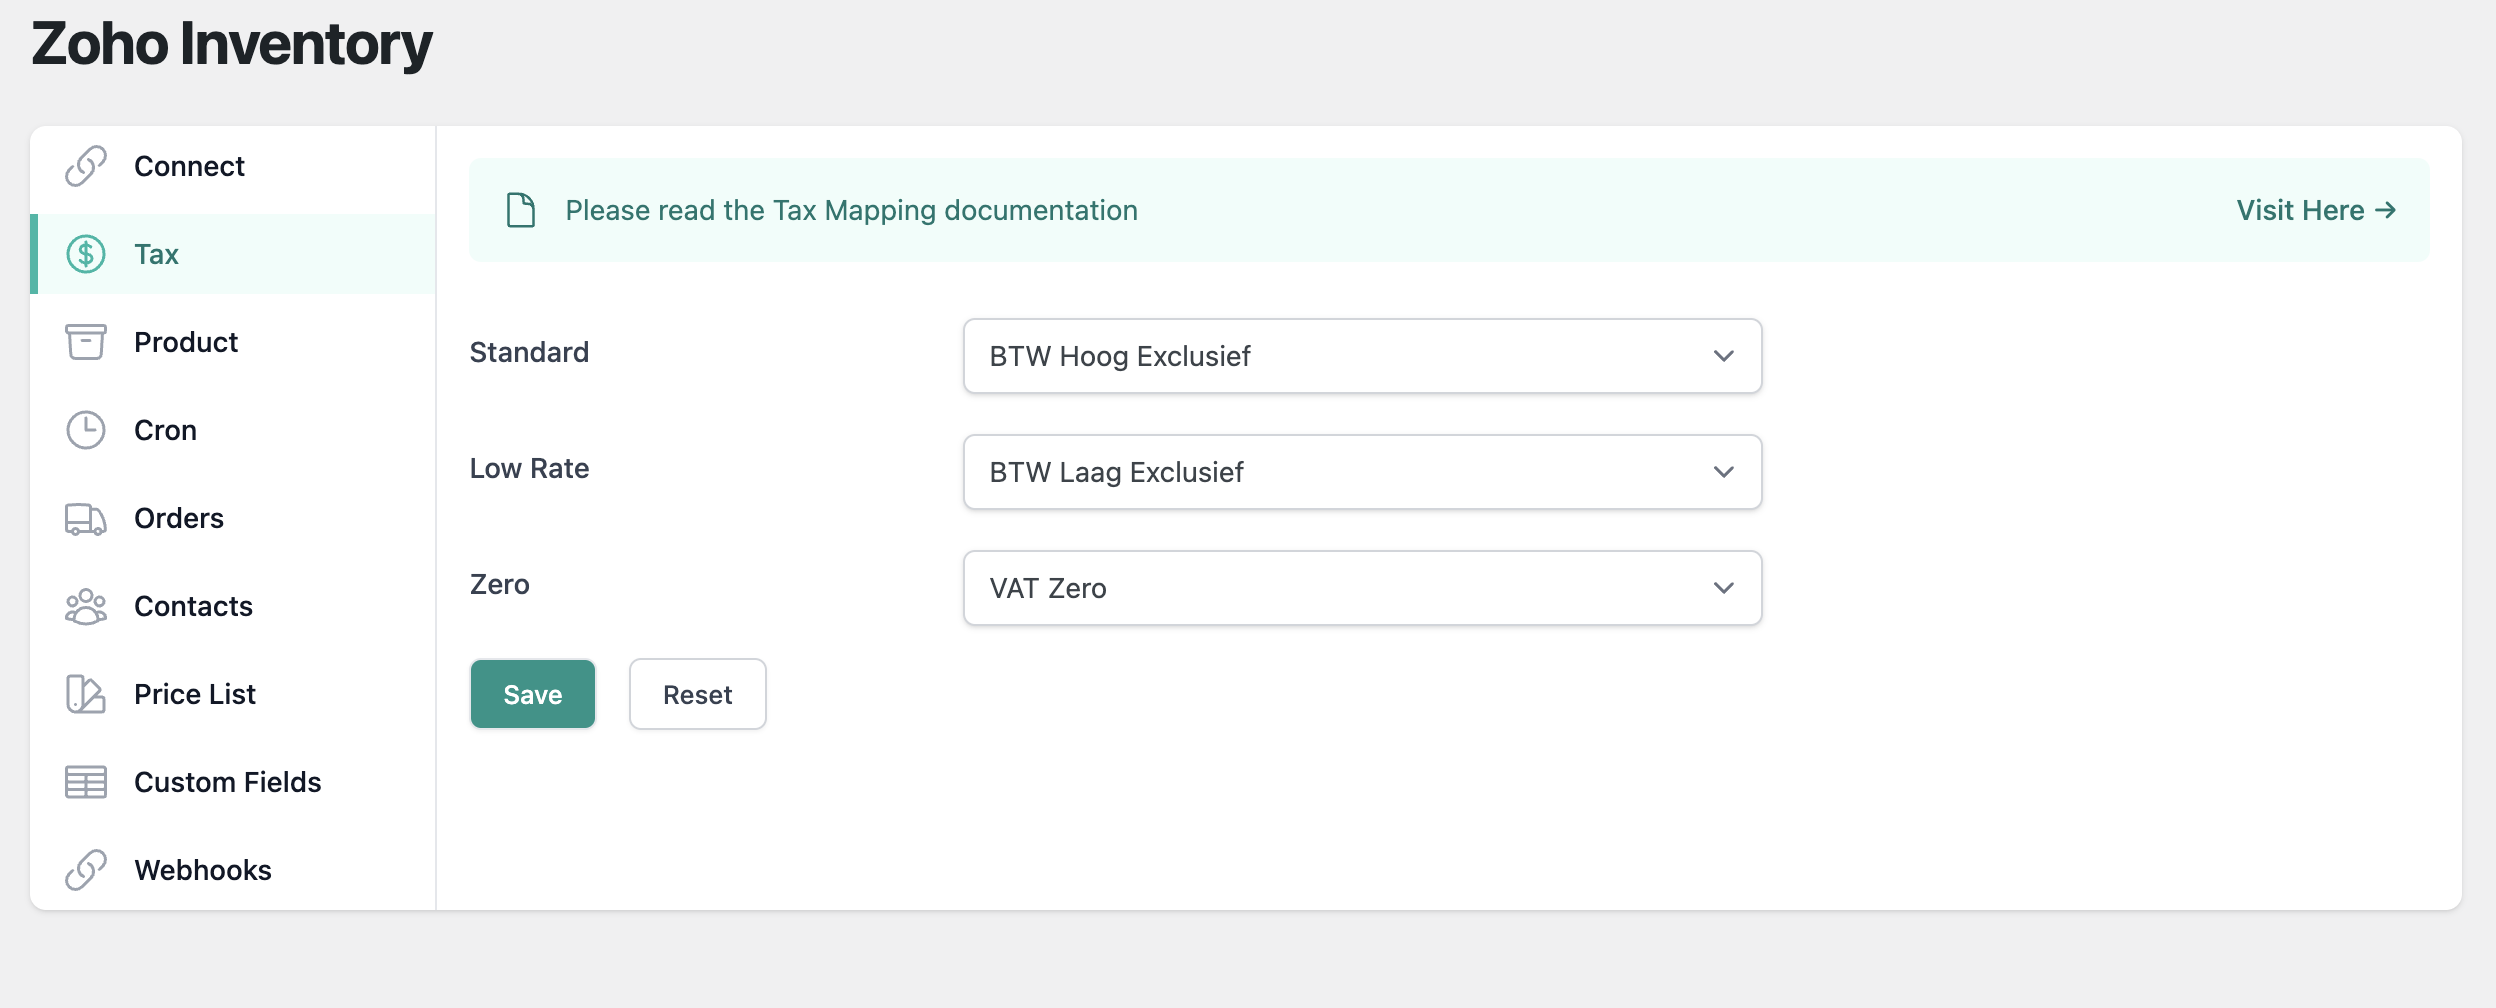Open the Webhooks tab
This screenshot has height=1008, width=2496.
coord(233,870)
